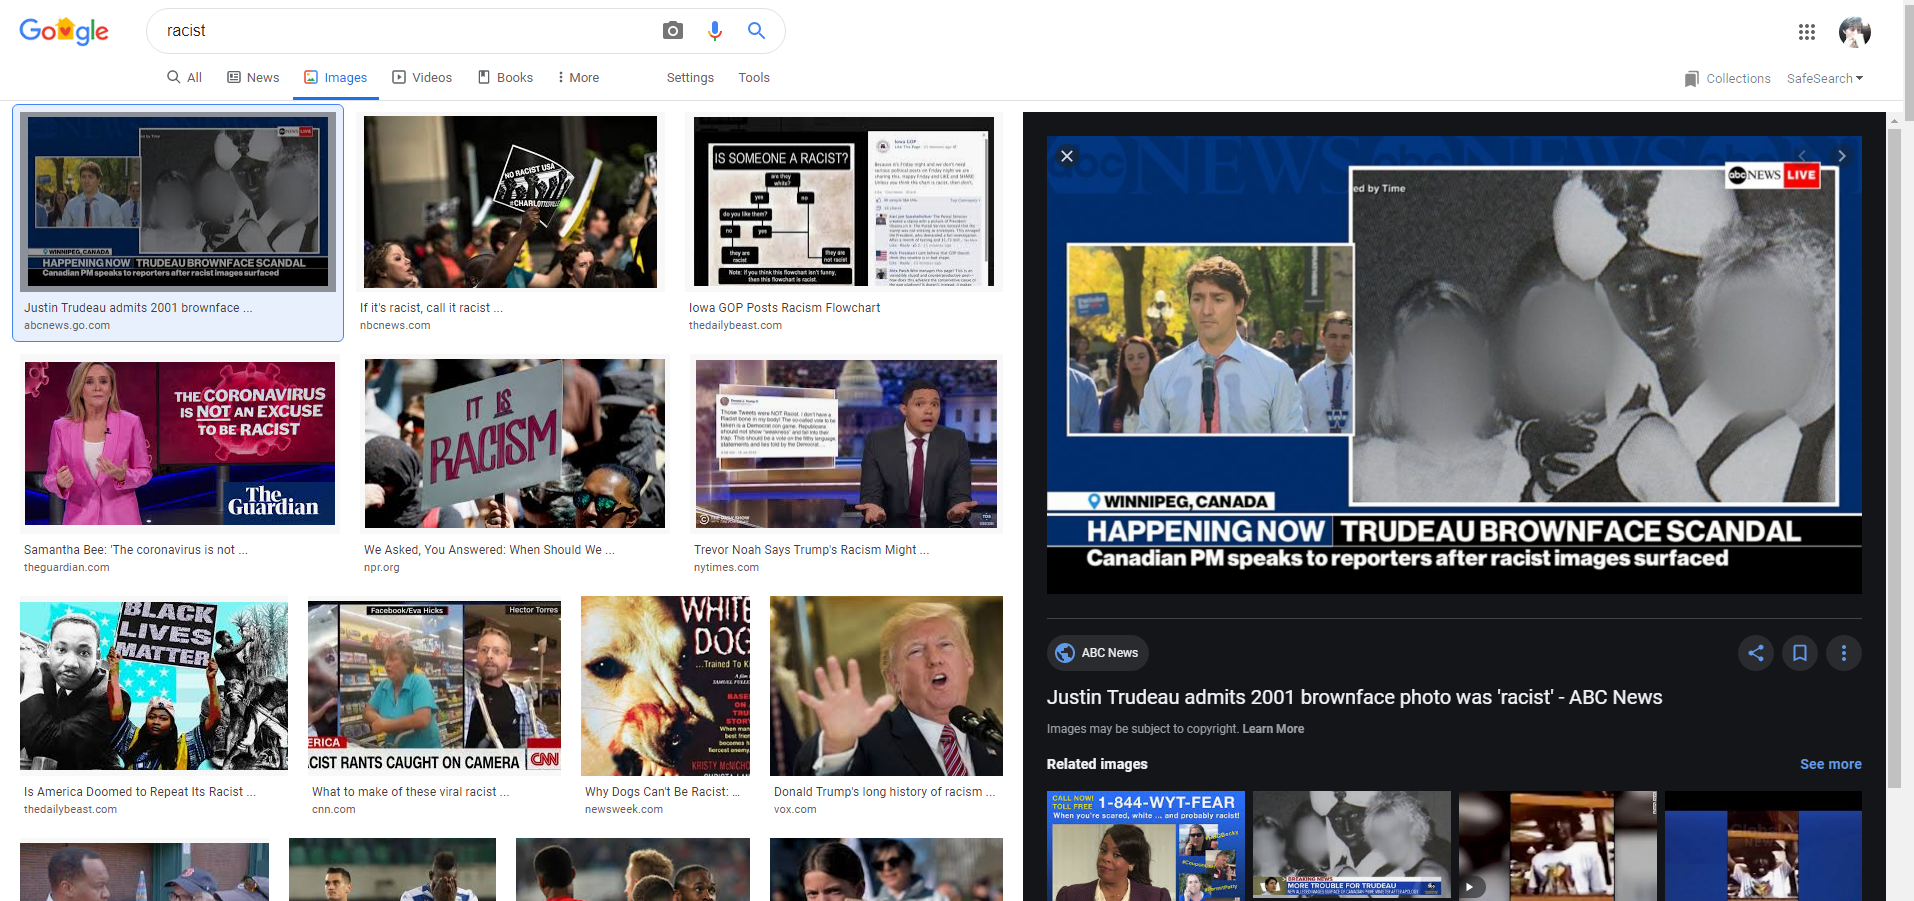The image size is (1914, 901).
Task: Open the Iowa GOP Racism Flowchart thumbnail
Action: click(x=843, y=202)
